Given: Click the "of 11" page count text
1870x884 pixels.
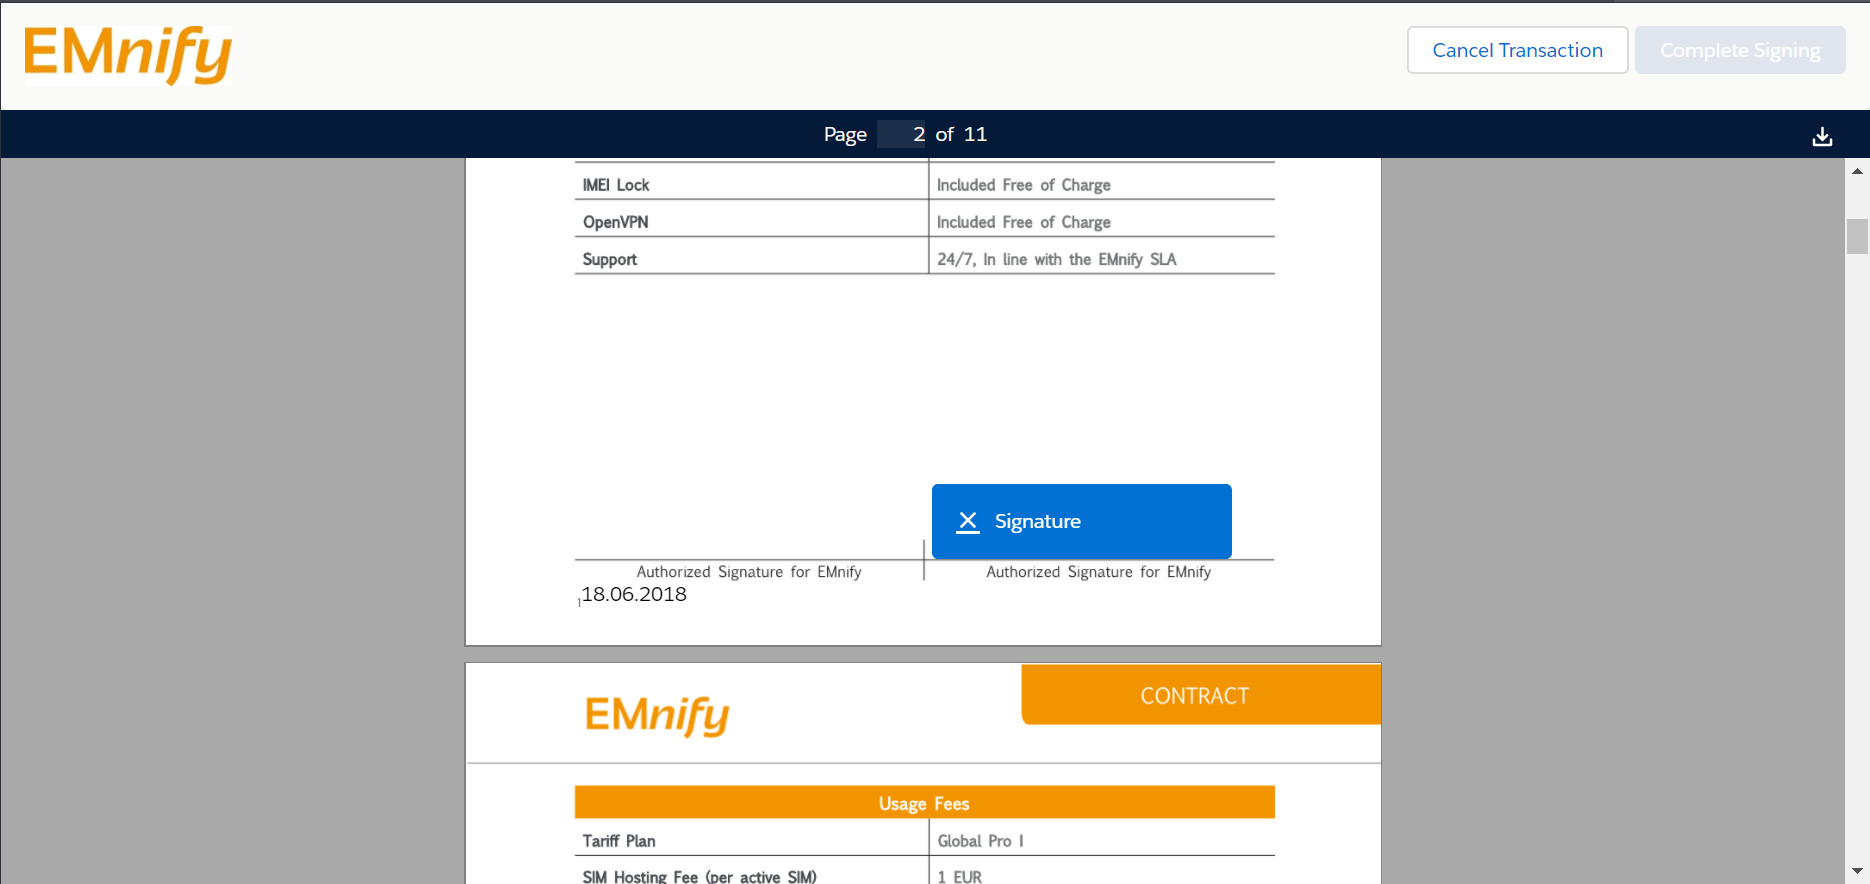Looking at the screenshot, I should [x=961, y=134].
